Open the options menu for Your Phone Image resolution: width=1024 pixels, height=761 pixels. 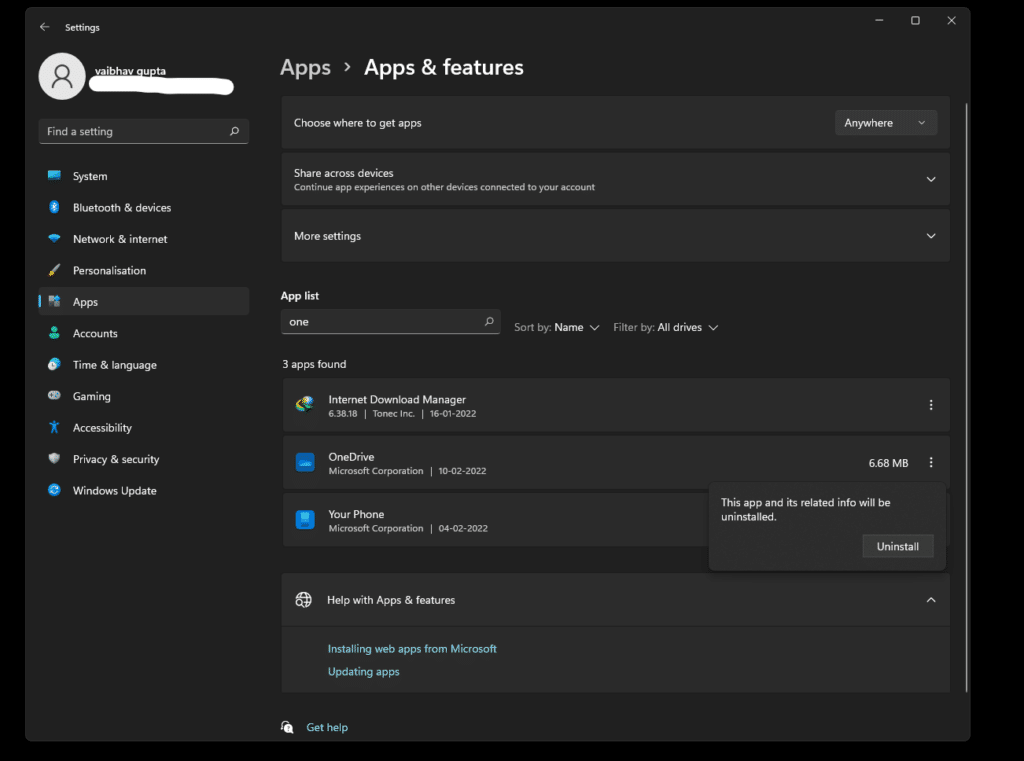[931, 520]
